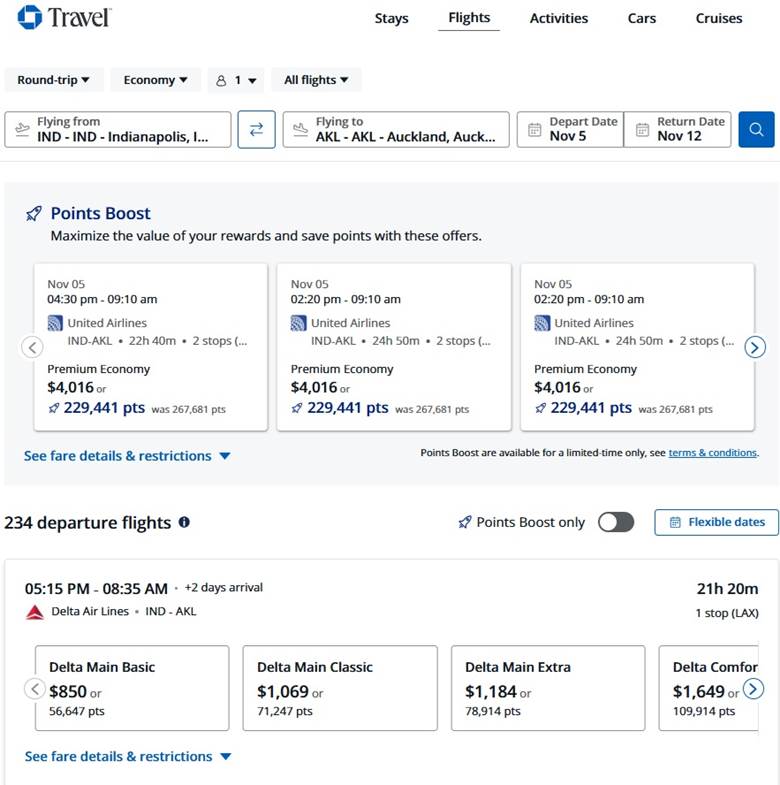Click the swap origin and destination icon

click(x=256, y=129)
